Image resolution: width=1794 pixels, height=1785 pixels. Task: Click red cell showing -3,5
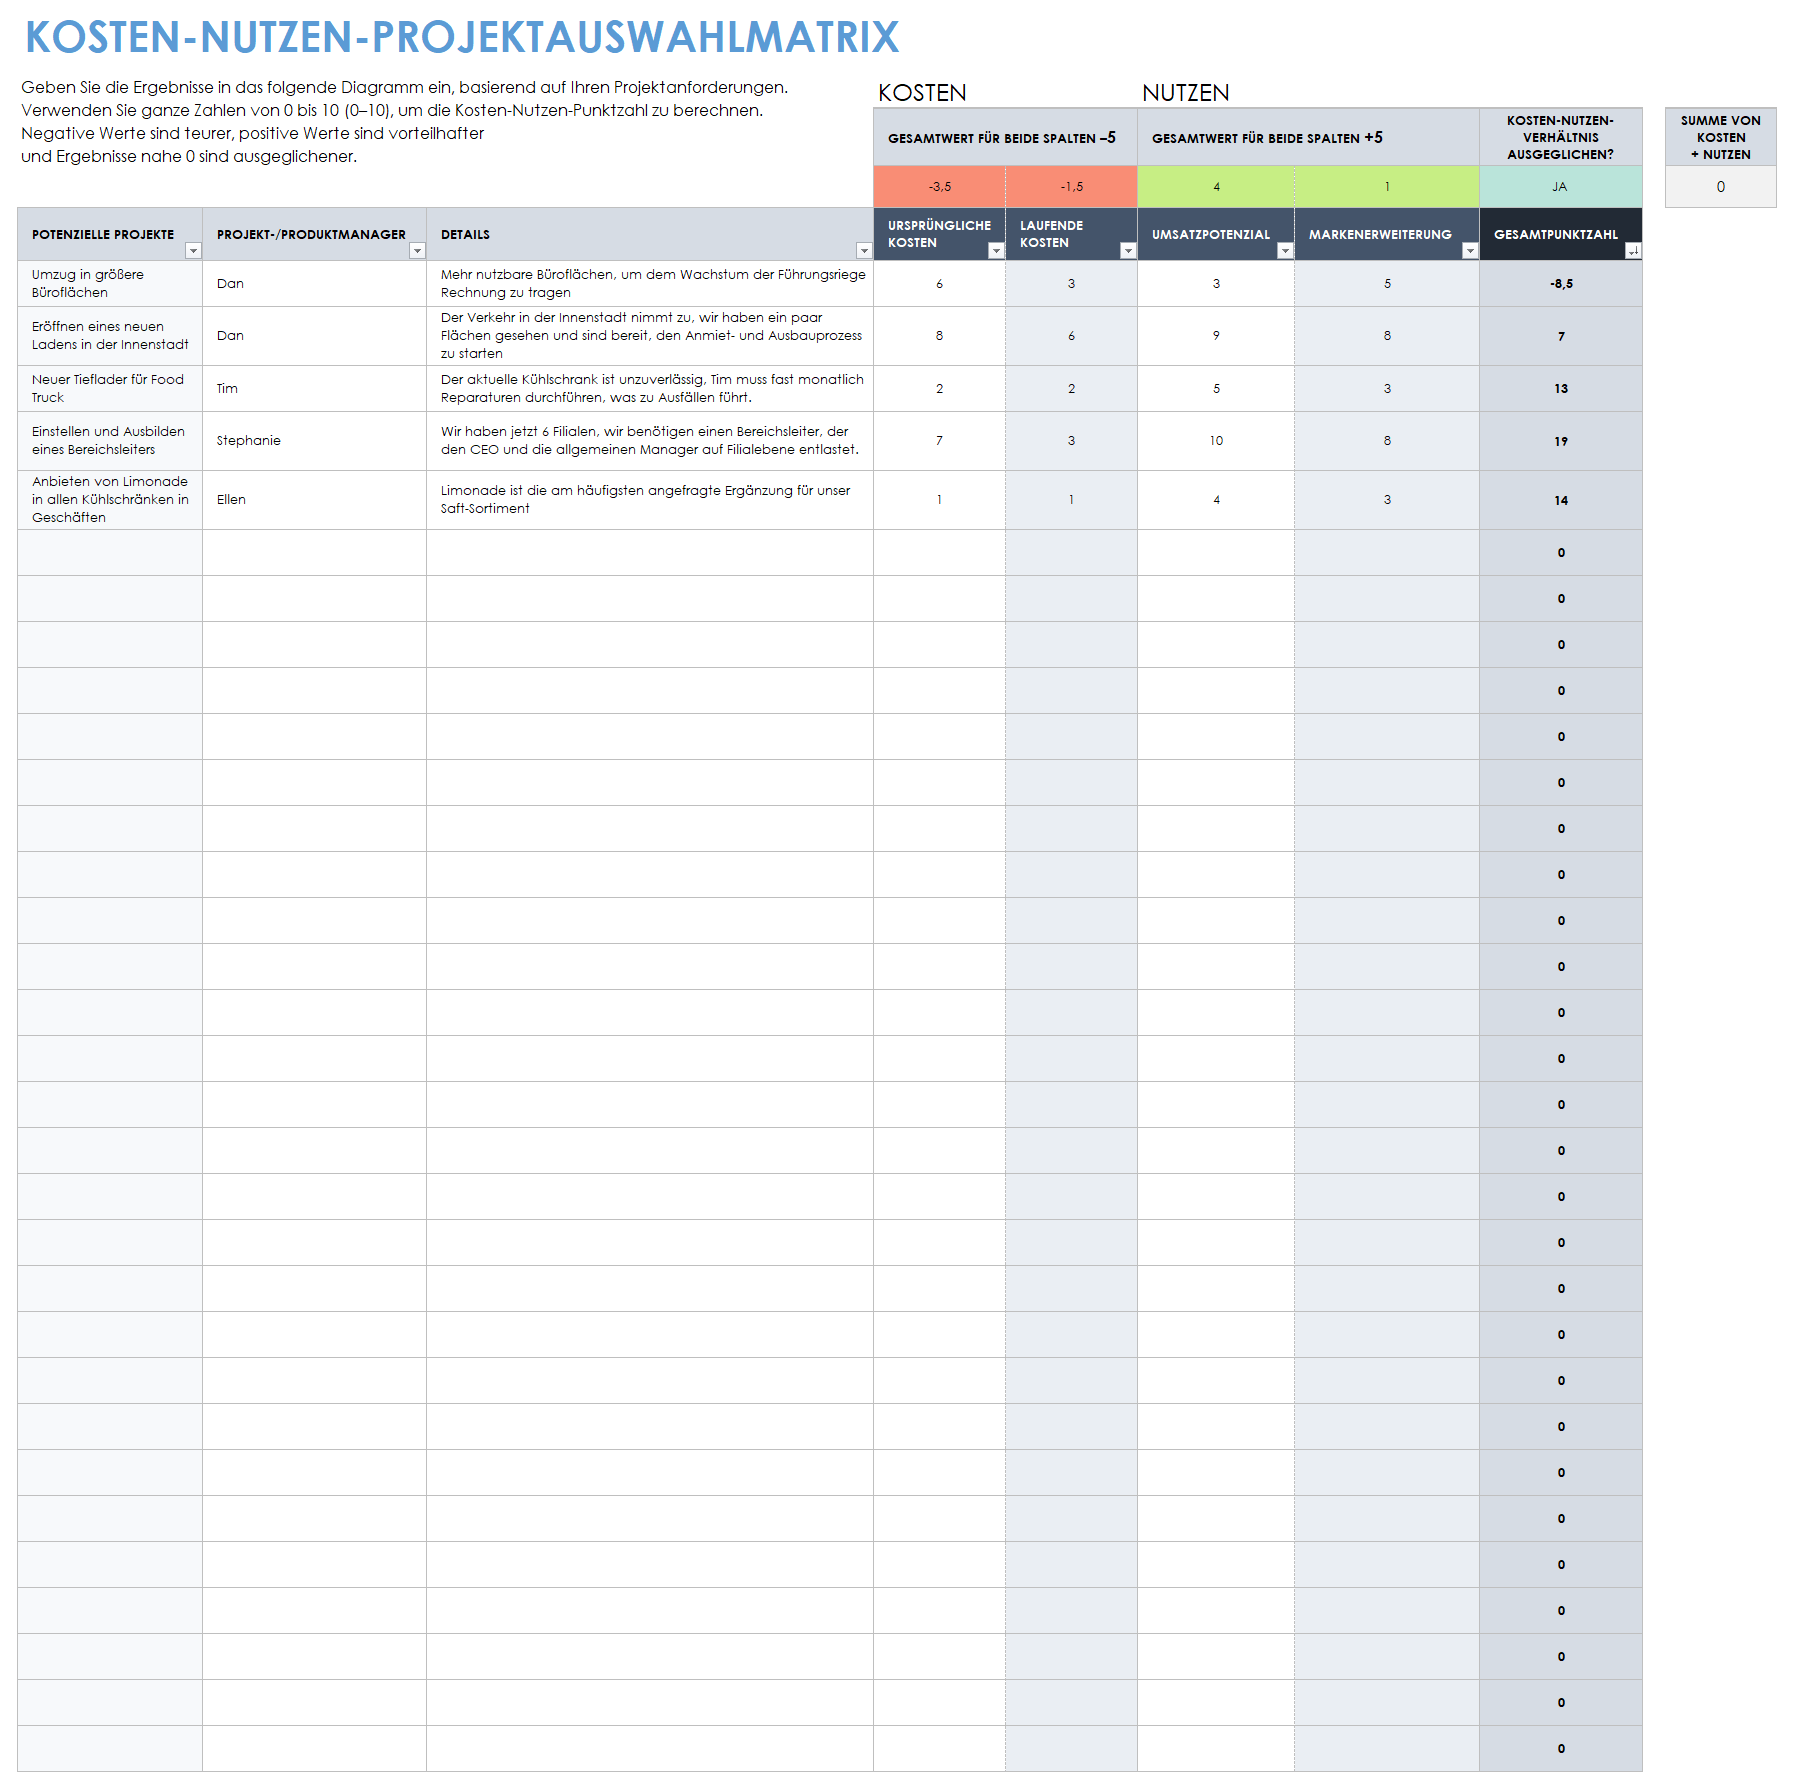(x=939, y=187)
